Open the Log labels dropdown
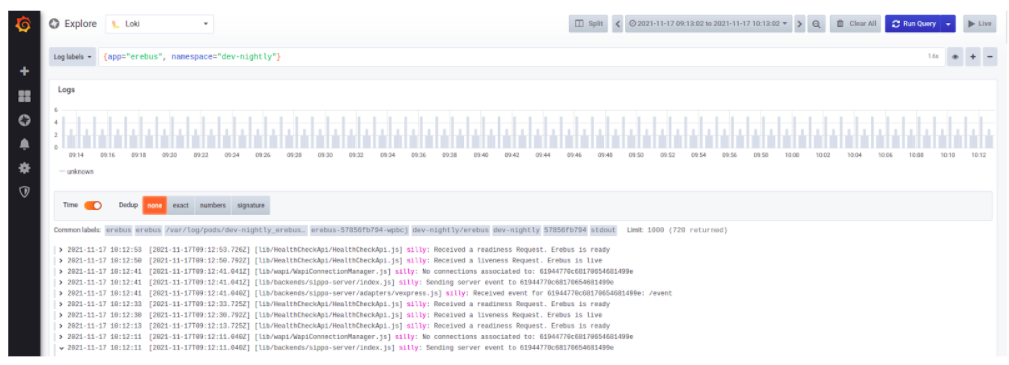This screenshot has width=1009, height=365. click(73, 57)
